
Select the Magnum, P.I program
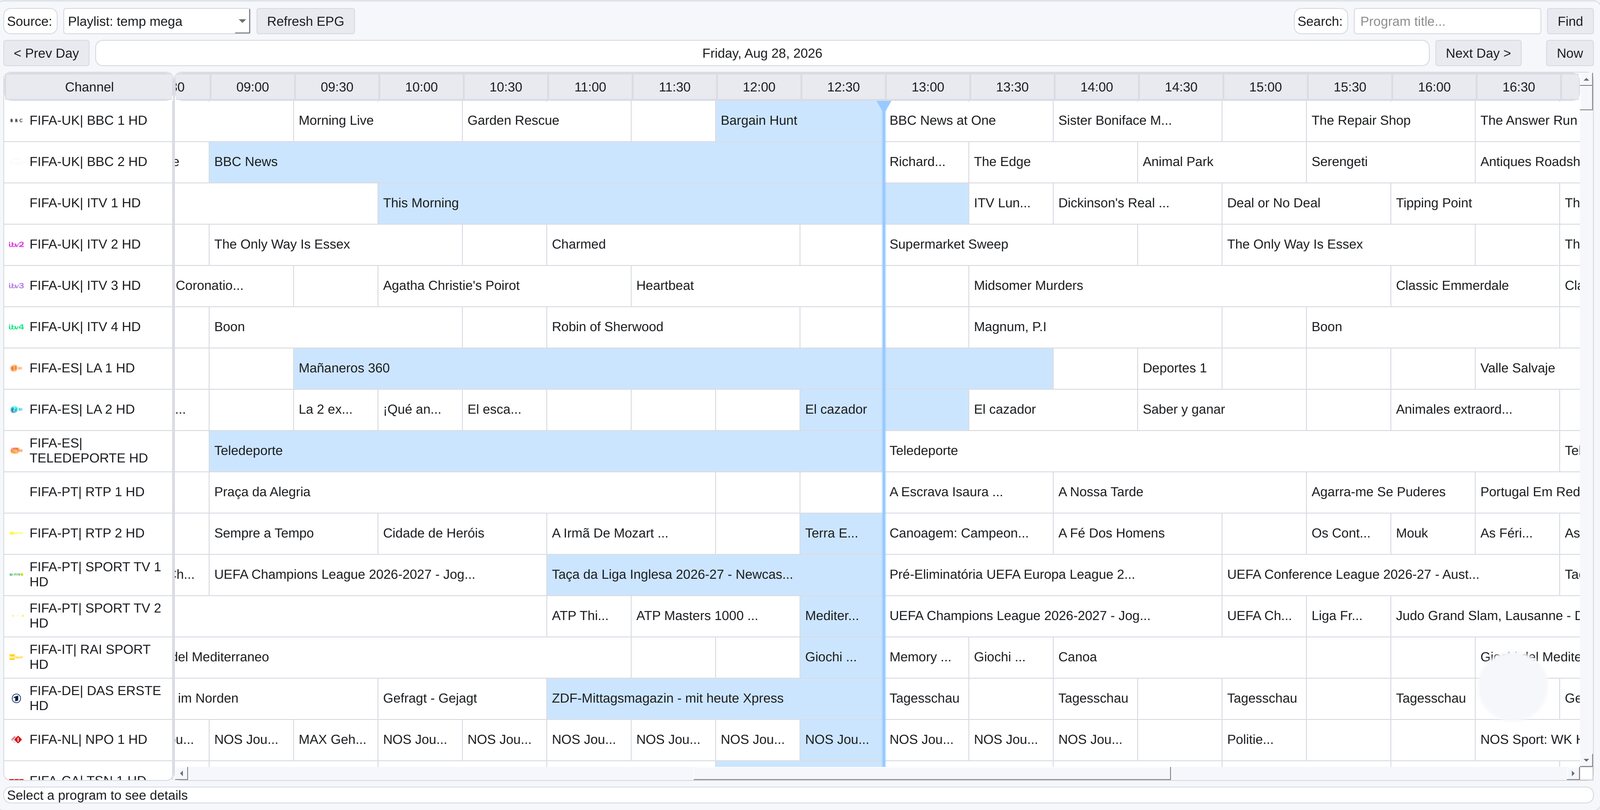1095,327
